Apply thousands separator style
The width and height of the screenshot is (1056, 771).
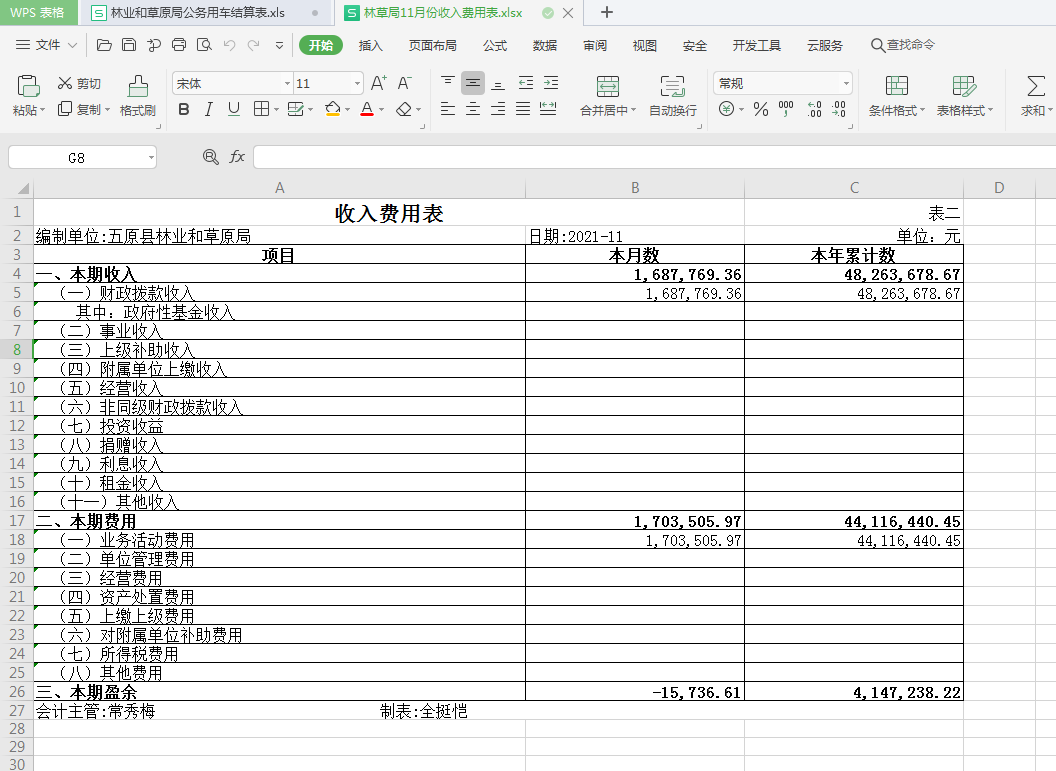click(x=786, y=109)
